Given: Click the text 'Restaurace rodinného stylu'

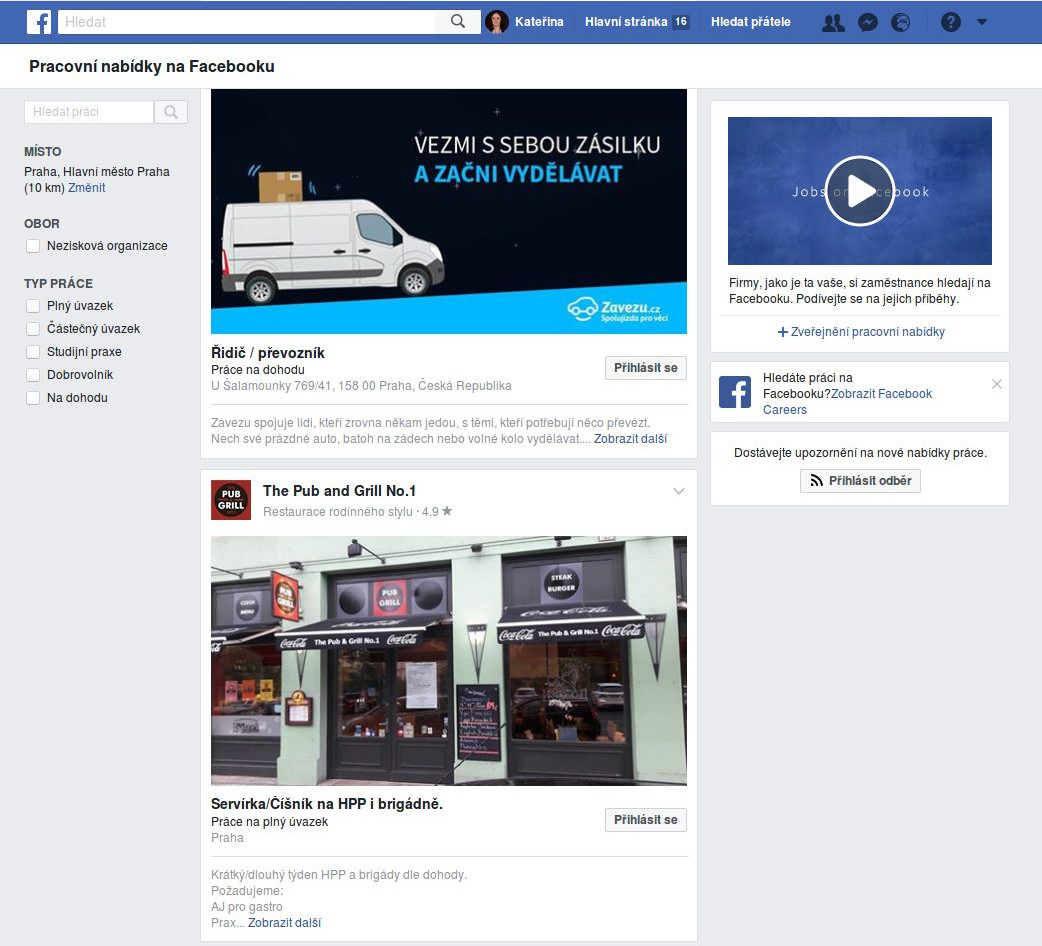Looking at the screenshot, I should [x=338, y=512].
